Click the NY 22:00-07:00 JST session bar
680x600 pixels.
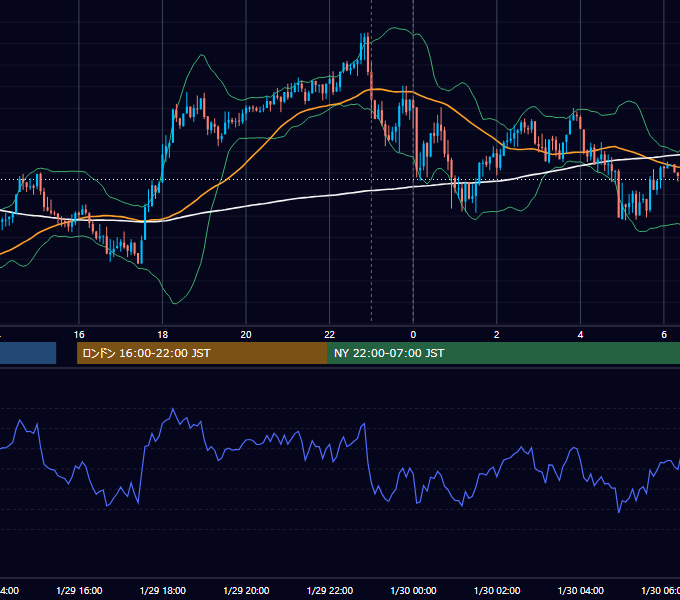coord(503,353)
